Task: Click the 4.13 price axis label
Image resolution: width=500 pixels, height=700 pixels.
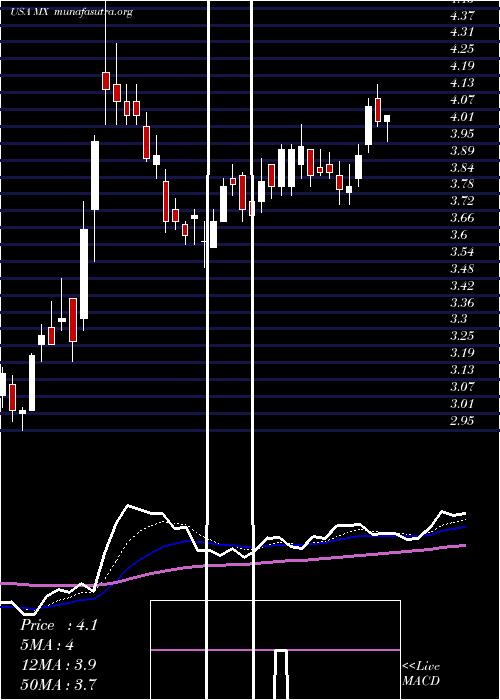Action: pyautogui.click(x=462, y=83)
